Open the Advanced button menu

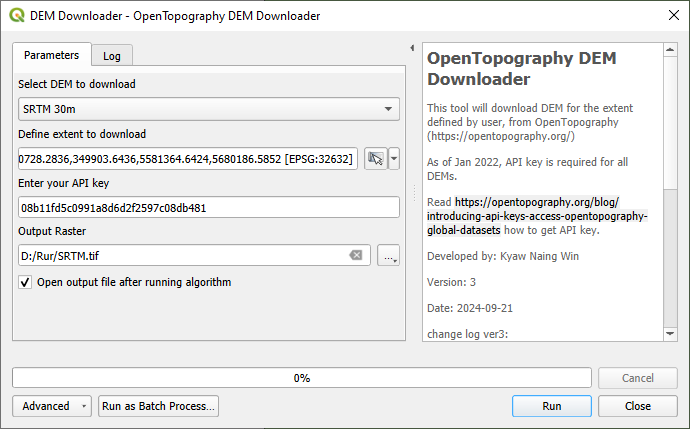coord(52,406)
